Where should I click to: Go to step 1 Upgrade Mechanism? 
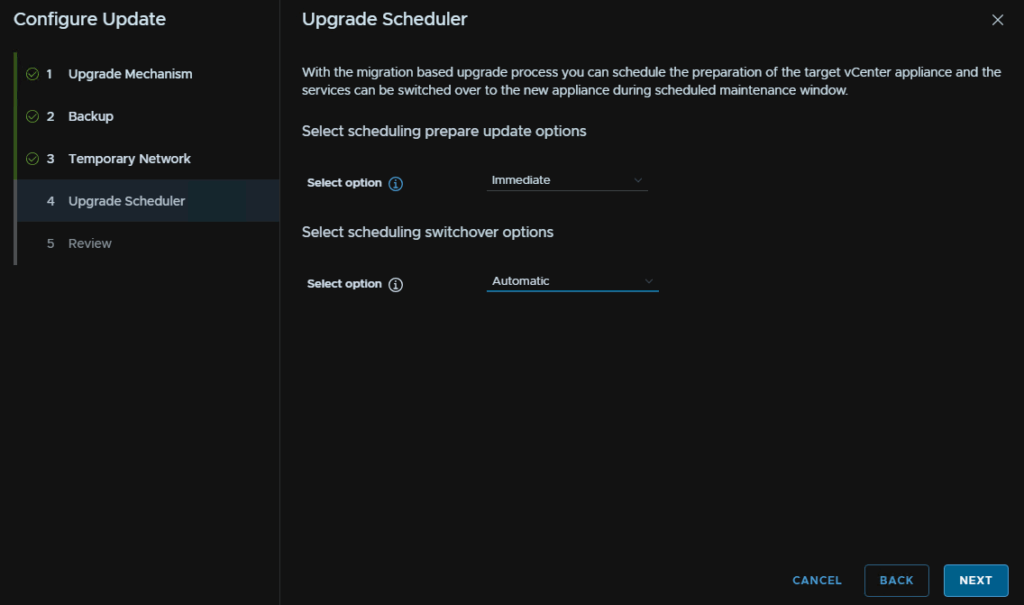click(130, 74)
